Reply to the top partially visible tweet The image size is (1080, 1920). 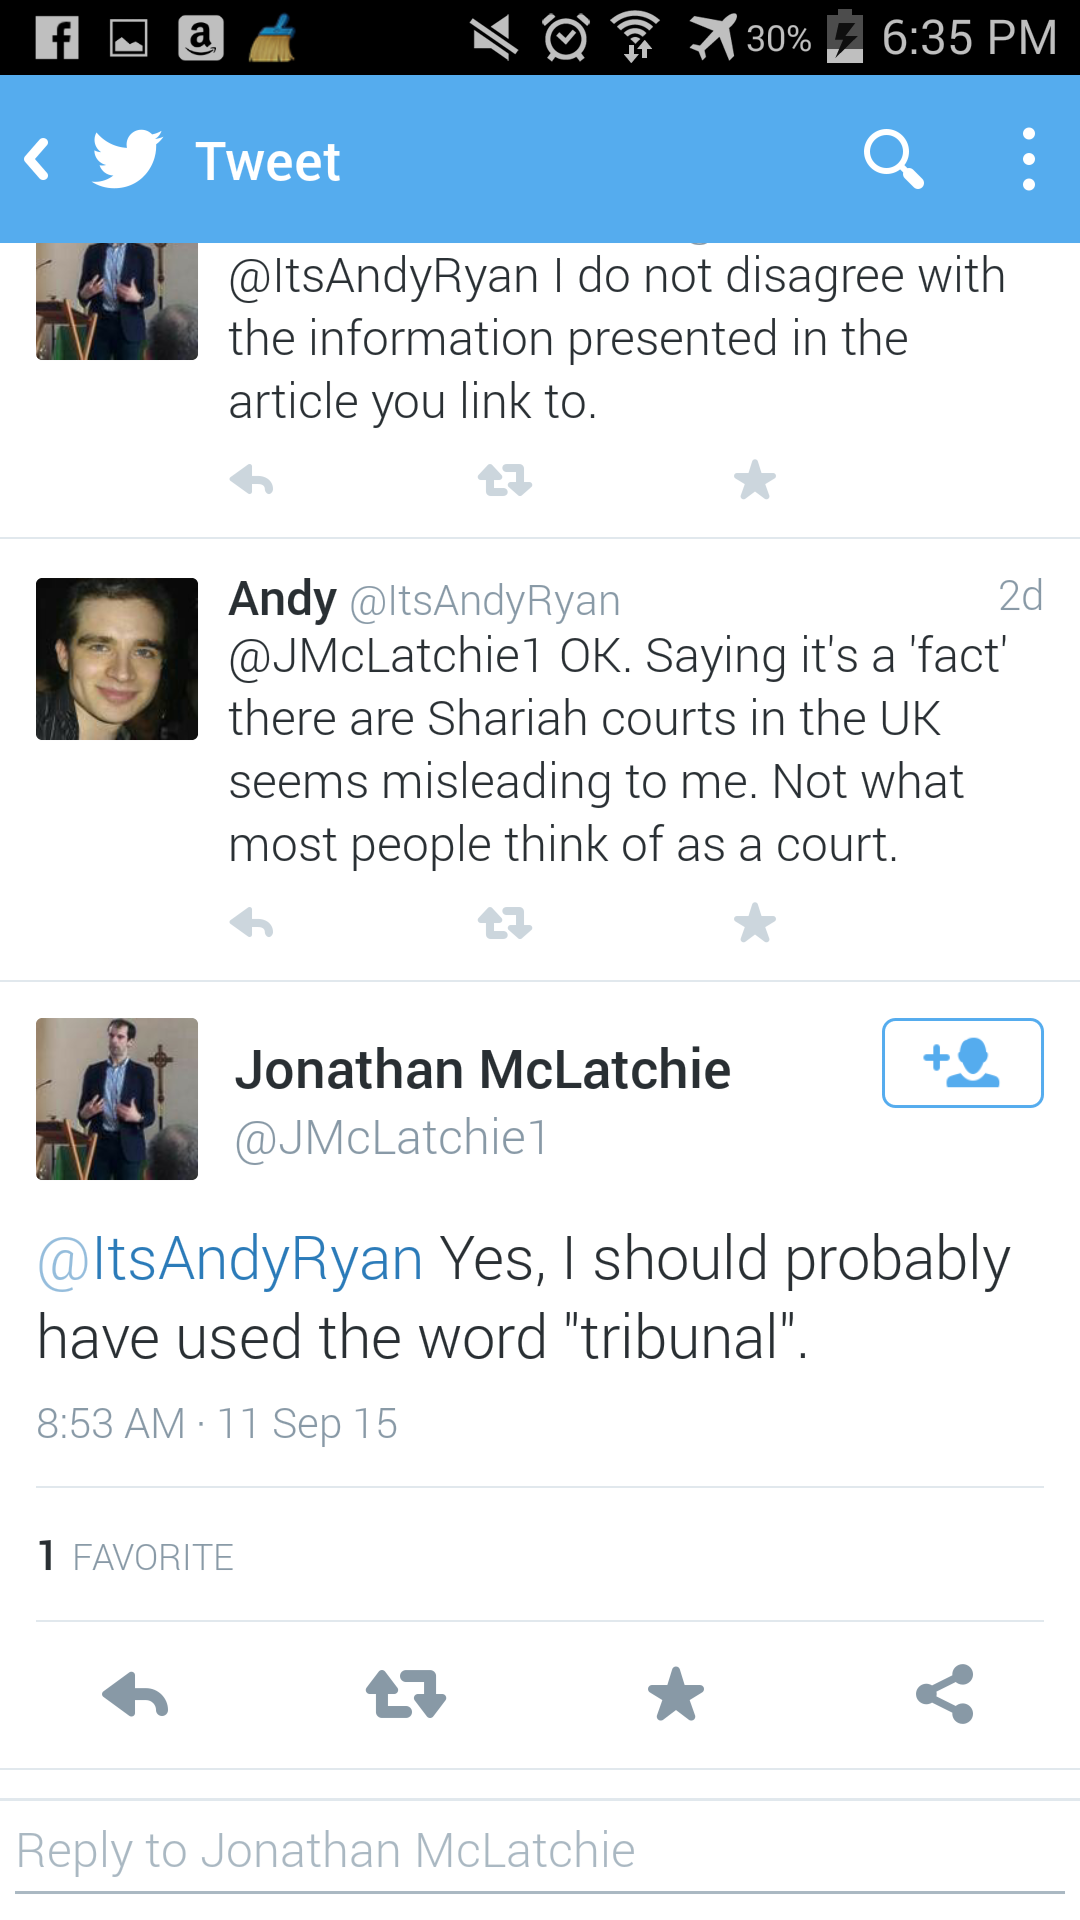point(251,481)
